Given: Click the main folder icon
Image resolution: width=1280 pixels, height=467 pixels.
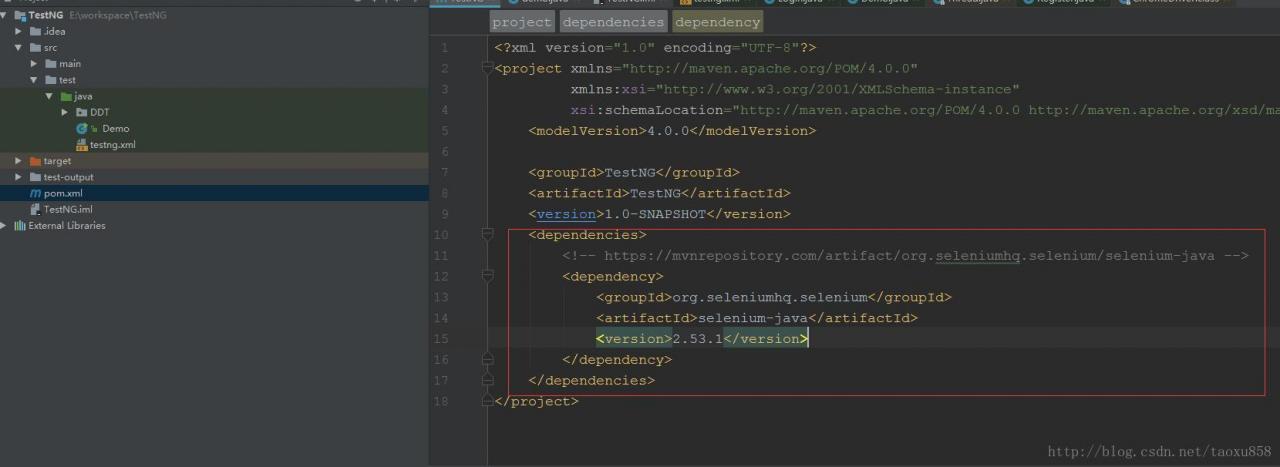Looking at the screenshot, I should click(x=50, y=64).
